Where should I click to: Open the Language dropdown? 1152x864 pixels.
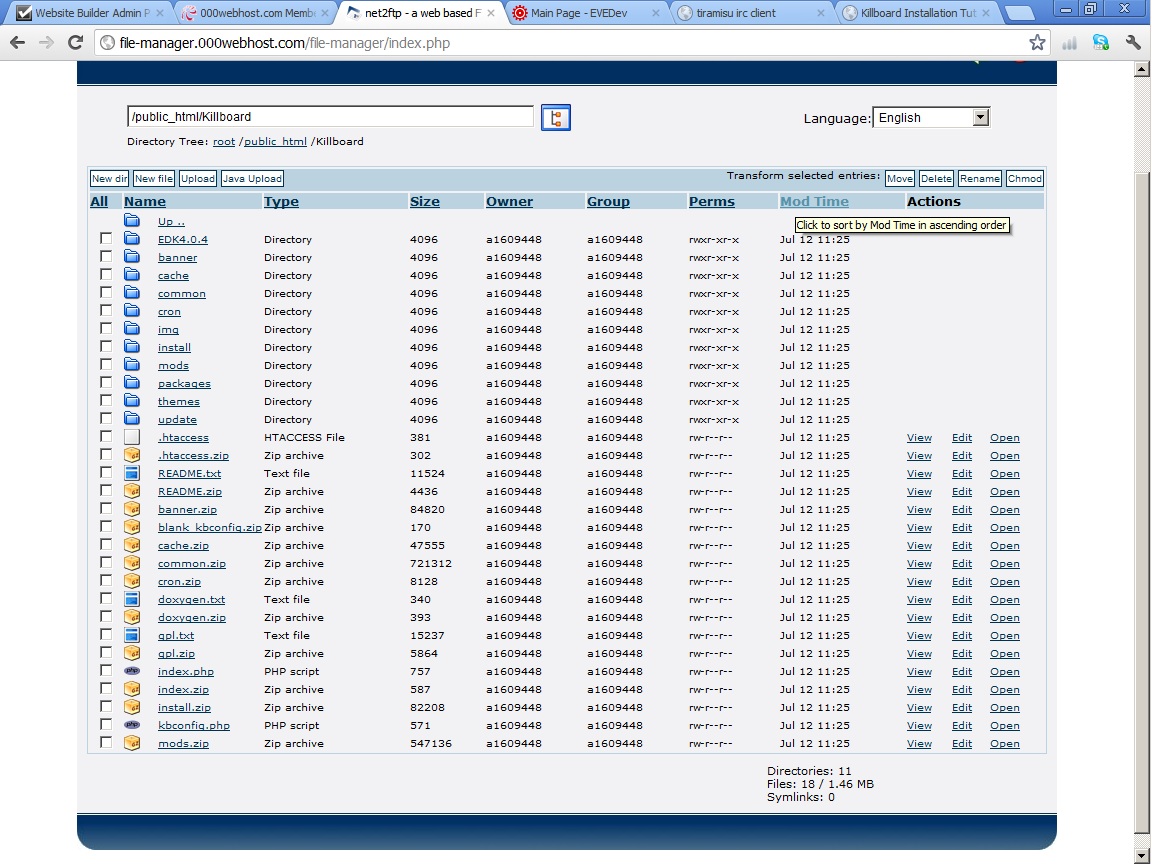[931, 118]
